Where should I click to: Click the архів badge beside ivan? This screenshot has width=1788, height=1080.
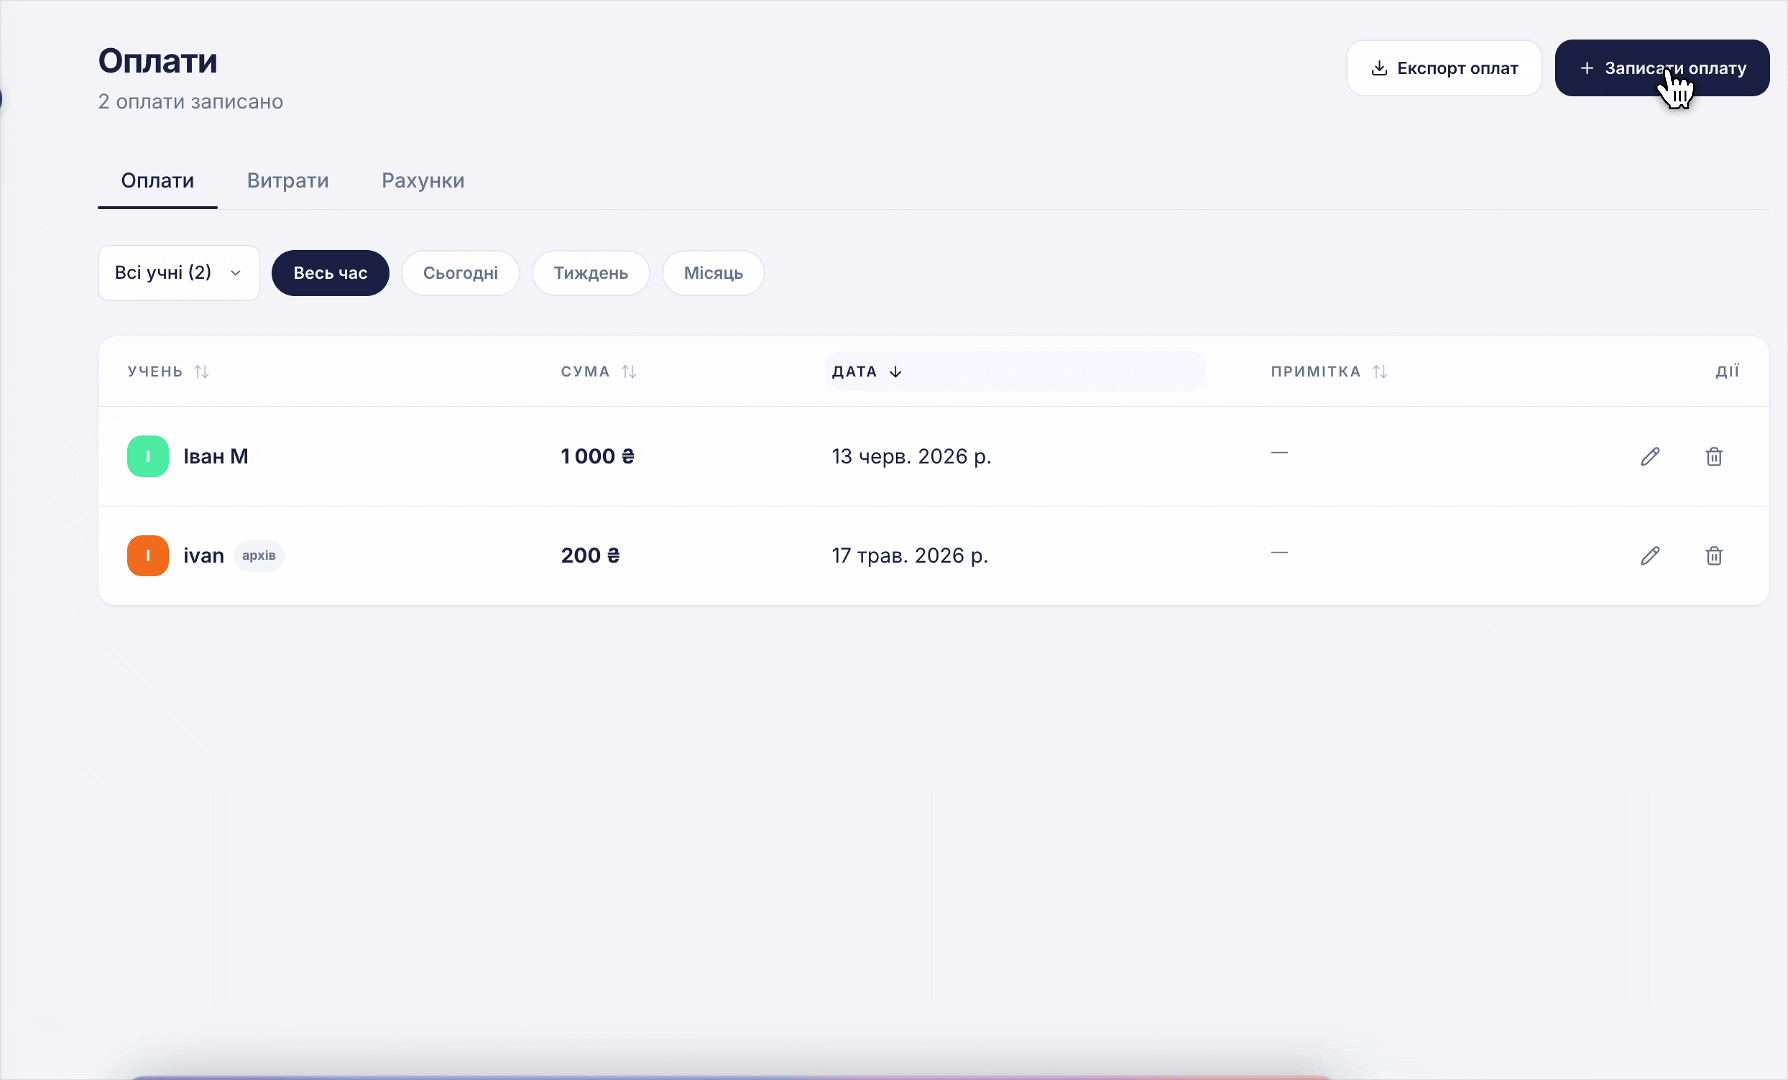(259, 556)
